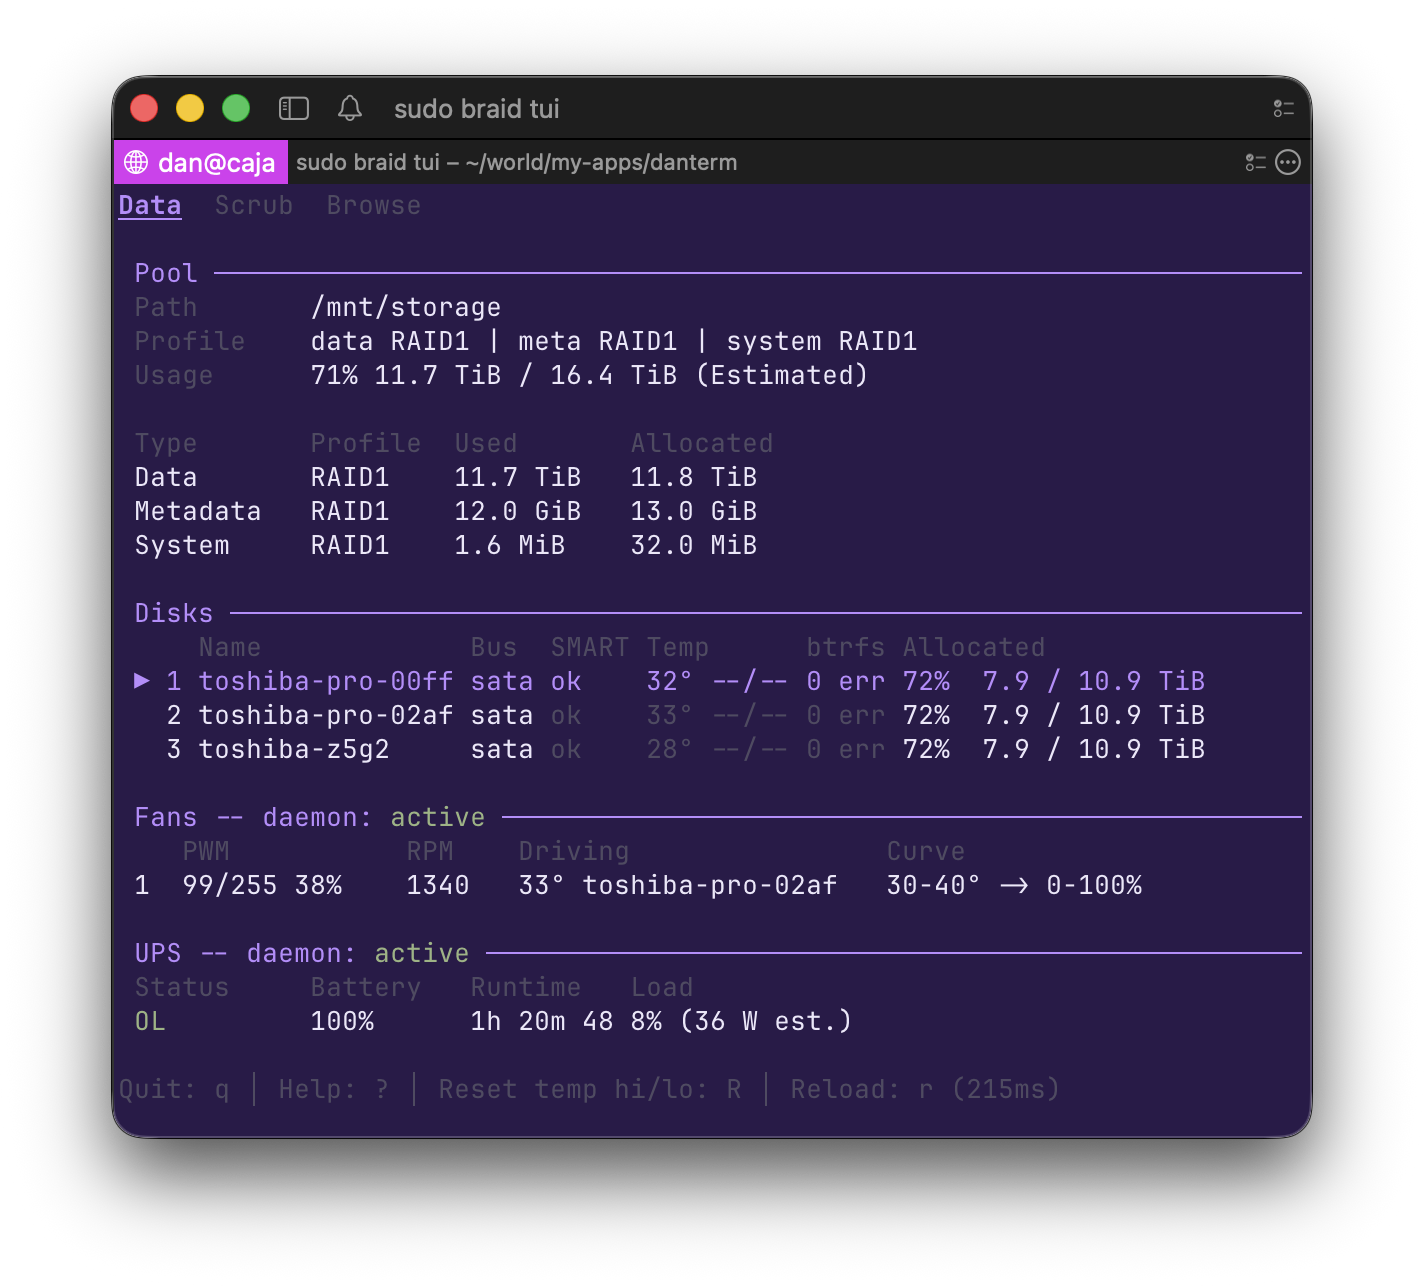This screenshot has height=1286, width=1424.
Task: Click the fans daemon 'active' status
Action: [x=438, y=818]
